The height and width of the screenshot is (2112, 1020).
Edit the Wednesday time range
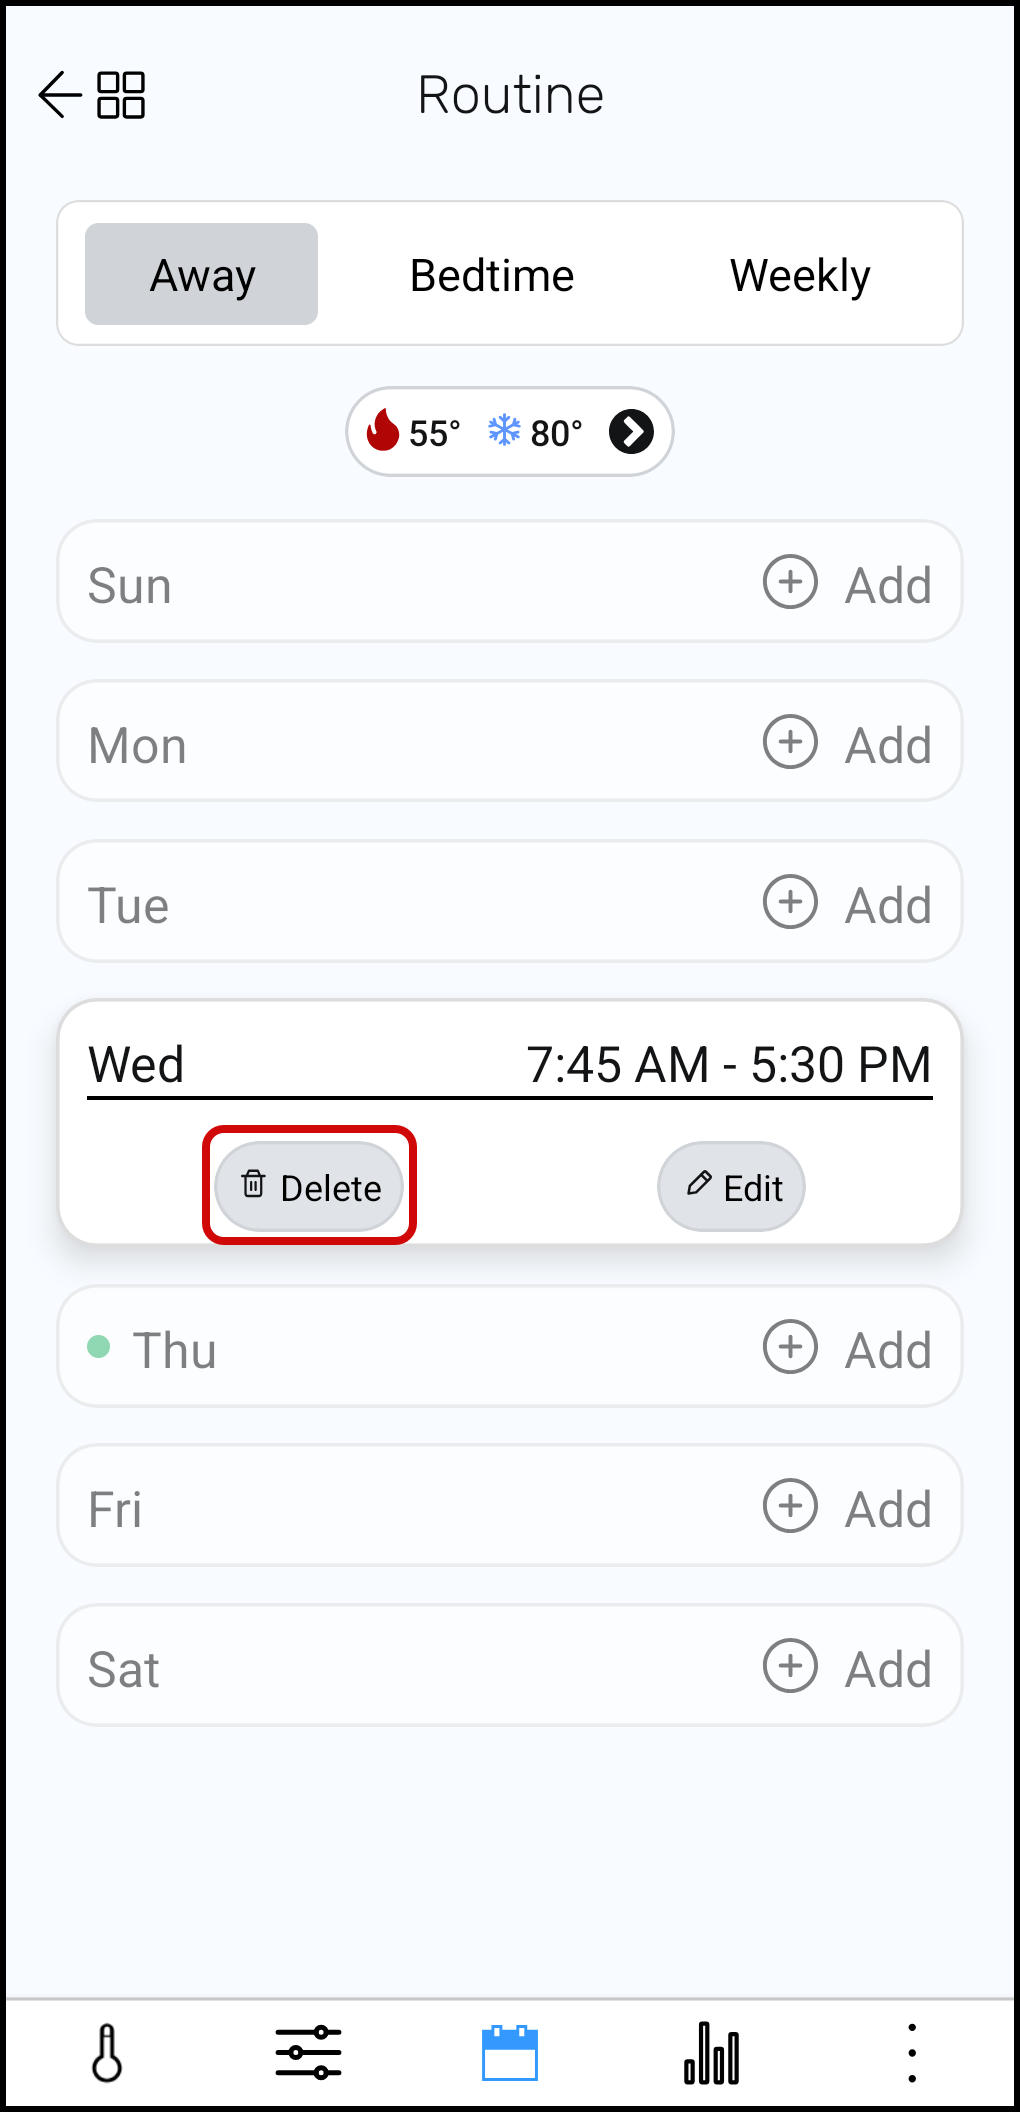point(731,1187)
